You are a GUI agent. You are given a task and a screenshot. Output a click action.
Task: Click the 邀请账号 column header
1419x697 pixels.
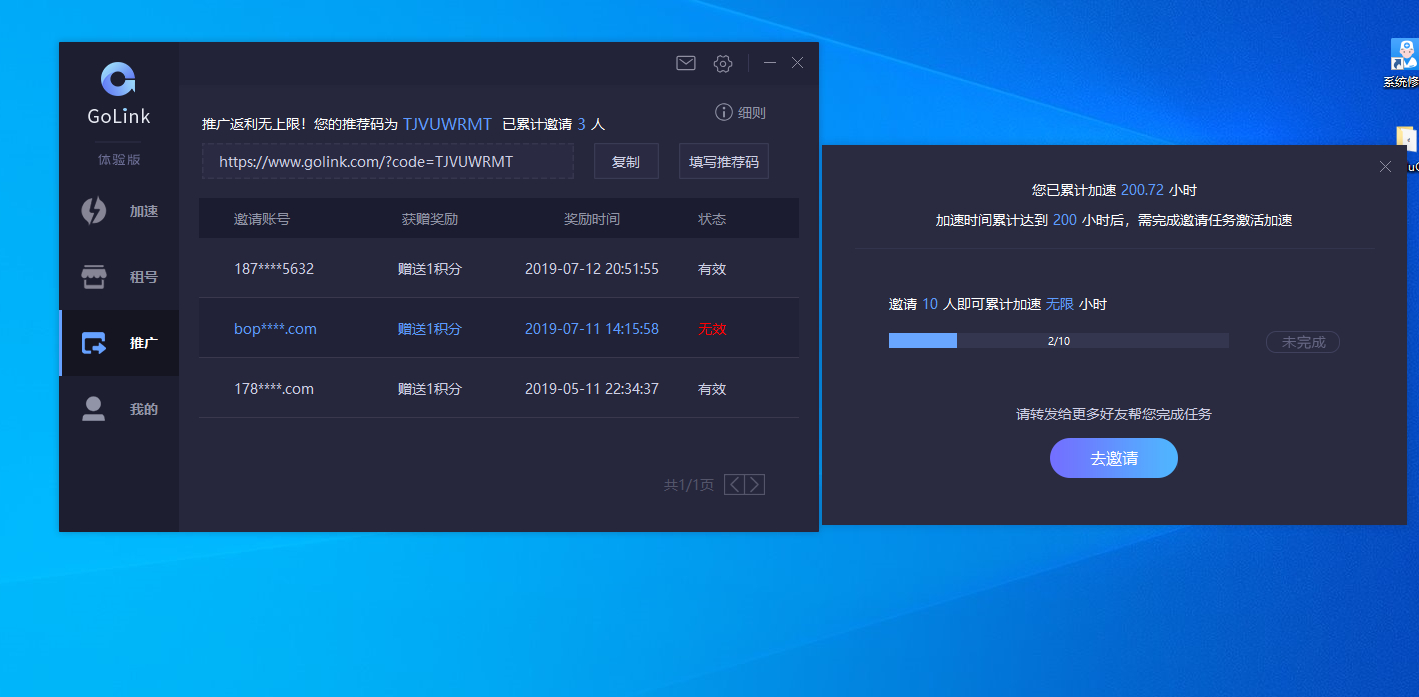pos(262,219)
